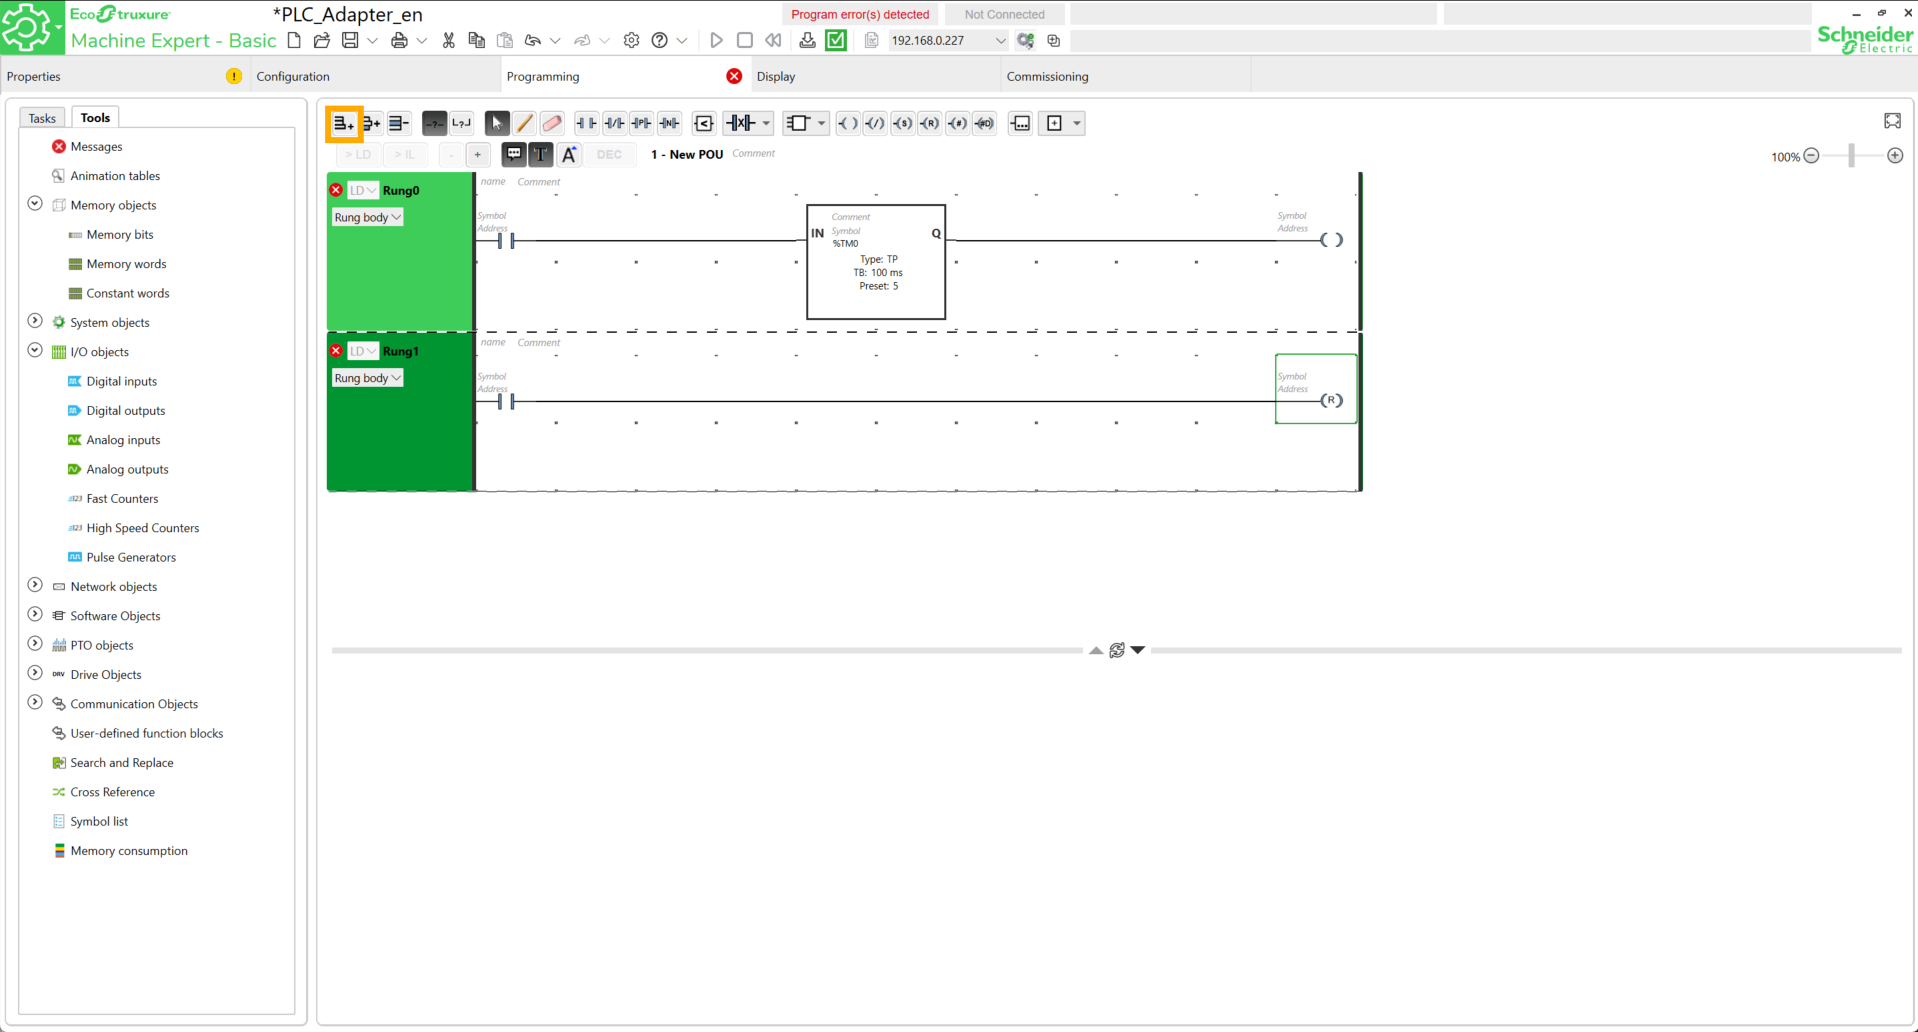Insert a reset coil element
Screen dimensions: 1918x1032
coord(929,123)
